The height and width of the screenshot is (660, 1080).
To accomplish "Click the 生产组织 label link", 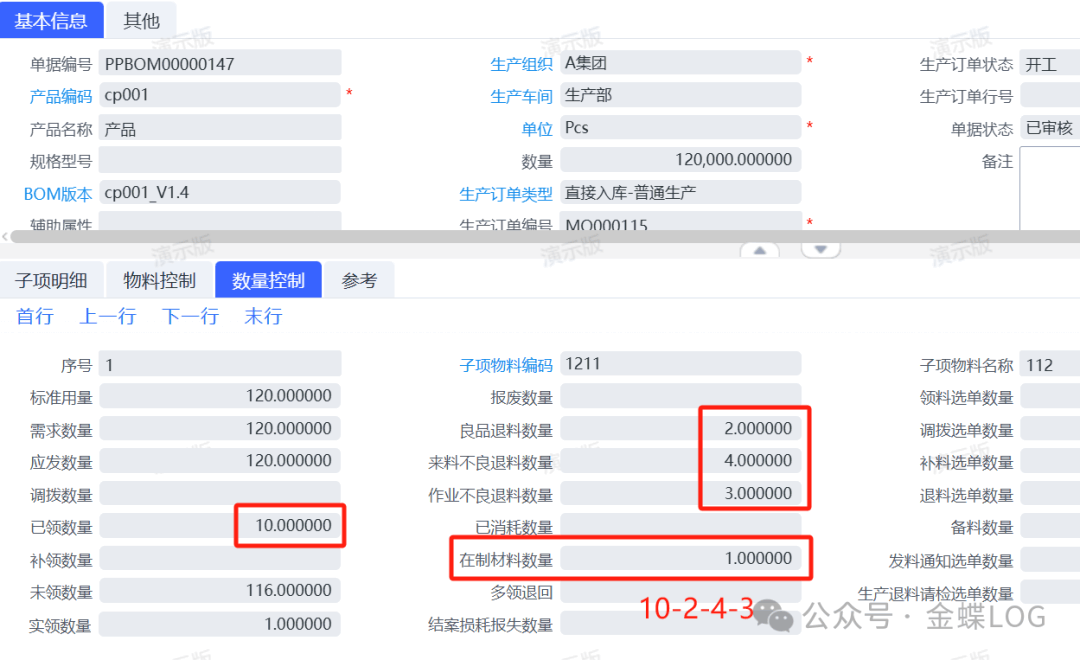I will [x=521, y=64].
